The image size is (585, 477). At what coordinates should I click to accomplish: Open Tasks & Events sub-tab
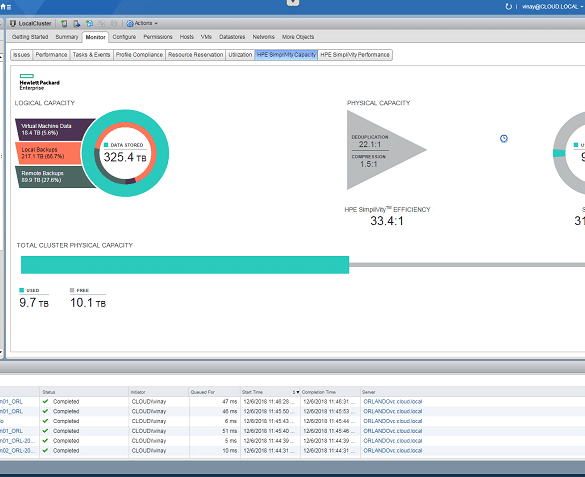pos(91,55)
